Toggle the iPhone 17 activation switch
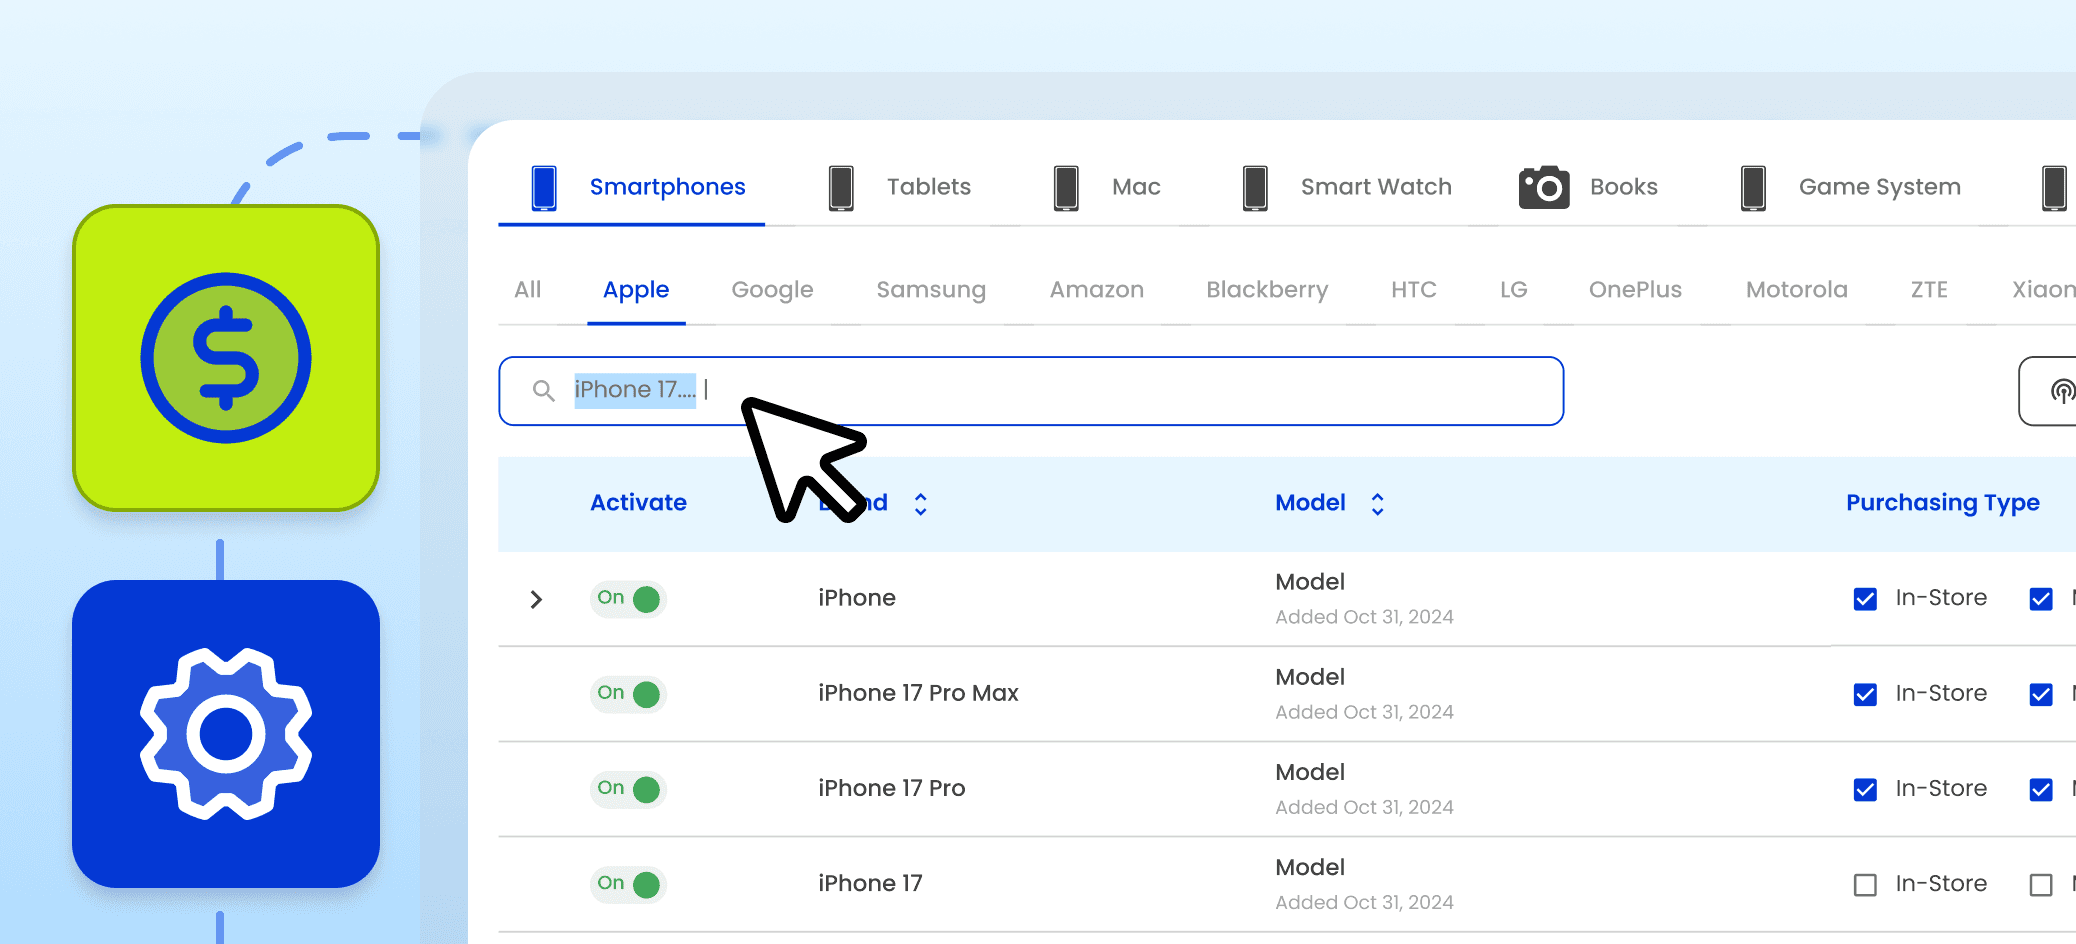2076x944 pixels. pyautogui.click(x=628, y=884)
